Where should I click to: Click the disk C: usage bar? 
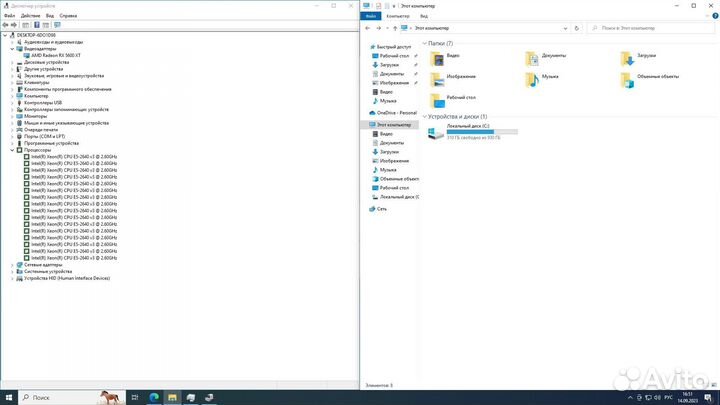[482, 132]
